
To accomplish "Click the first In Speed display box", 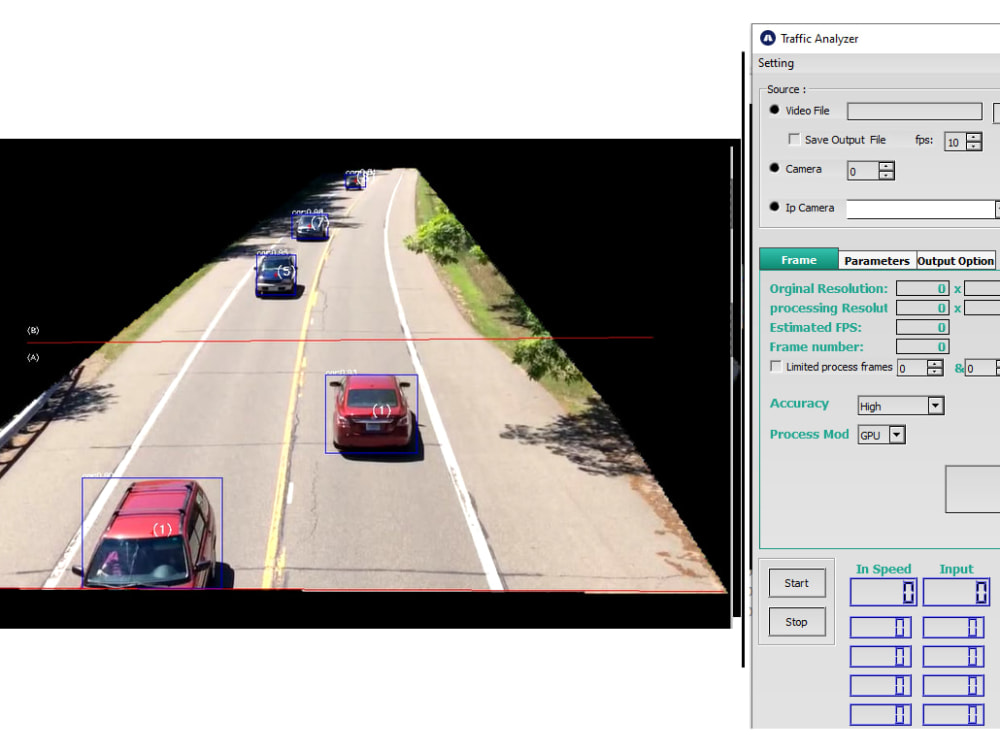I will click(883, 592).
